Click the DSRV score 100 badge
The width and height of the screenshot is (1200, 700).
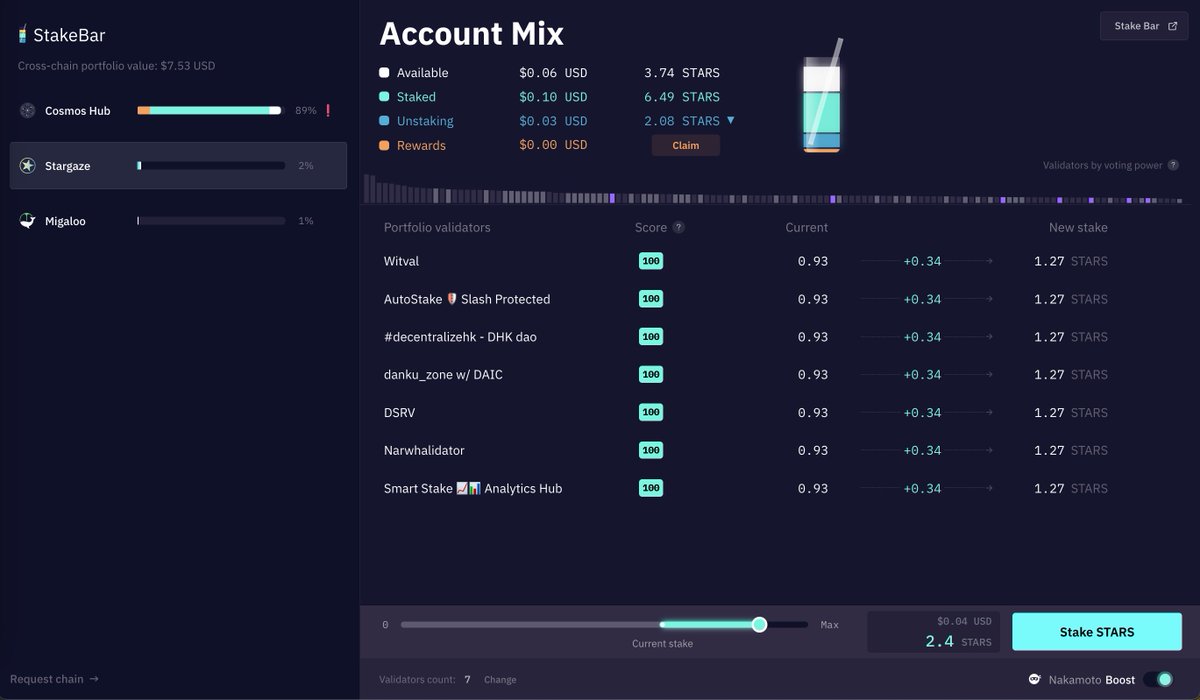tap(651, 413)
